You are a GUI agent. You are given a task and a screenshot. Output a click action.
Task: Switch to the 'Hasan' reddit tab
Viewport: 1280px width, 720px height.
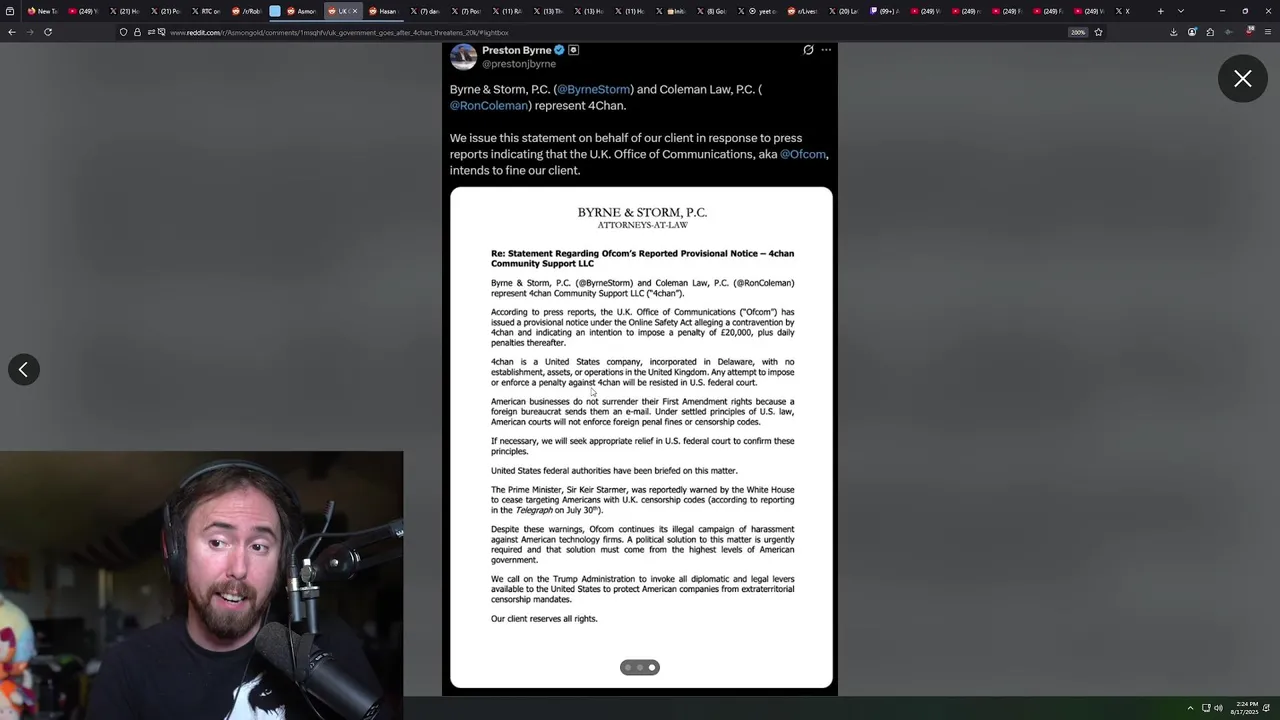click(385, 11)
